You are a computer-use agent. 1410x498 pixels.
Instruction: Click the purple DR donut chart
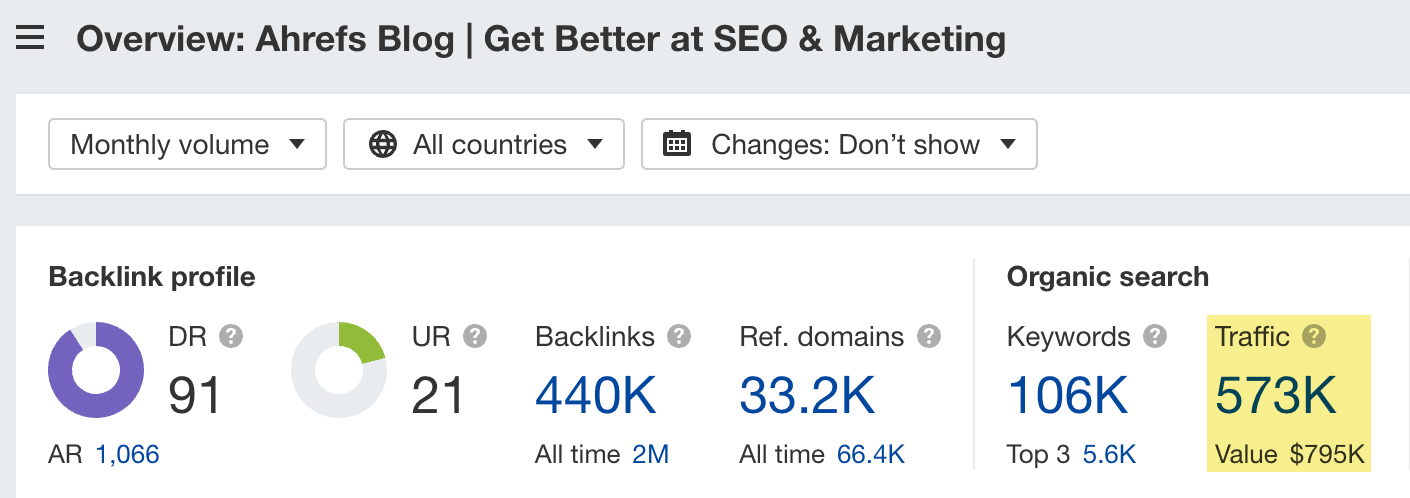(96, 370)
